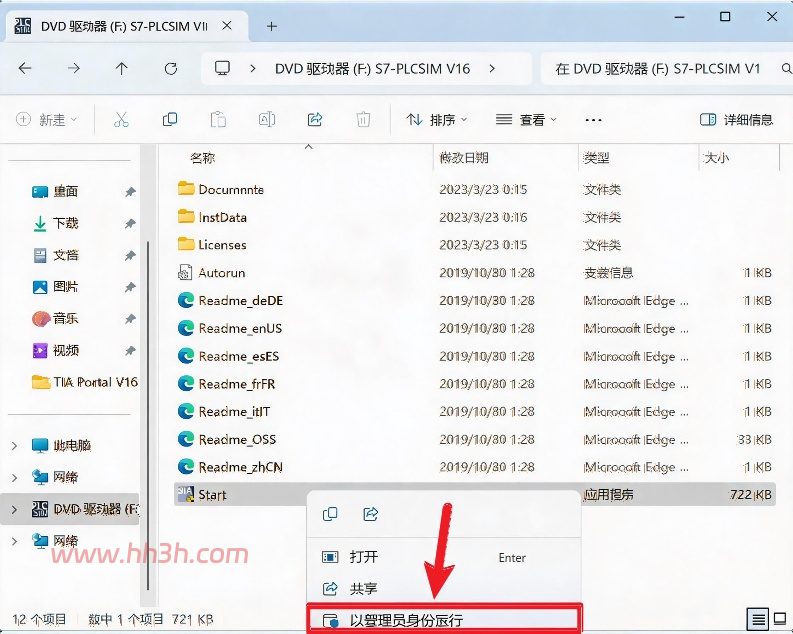Unpin 下载 from quick access

[130, 223]
